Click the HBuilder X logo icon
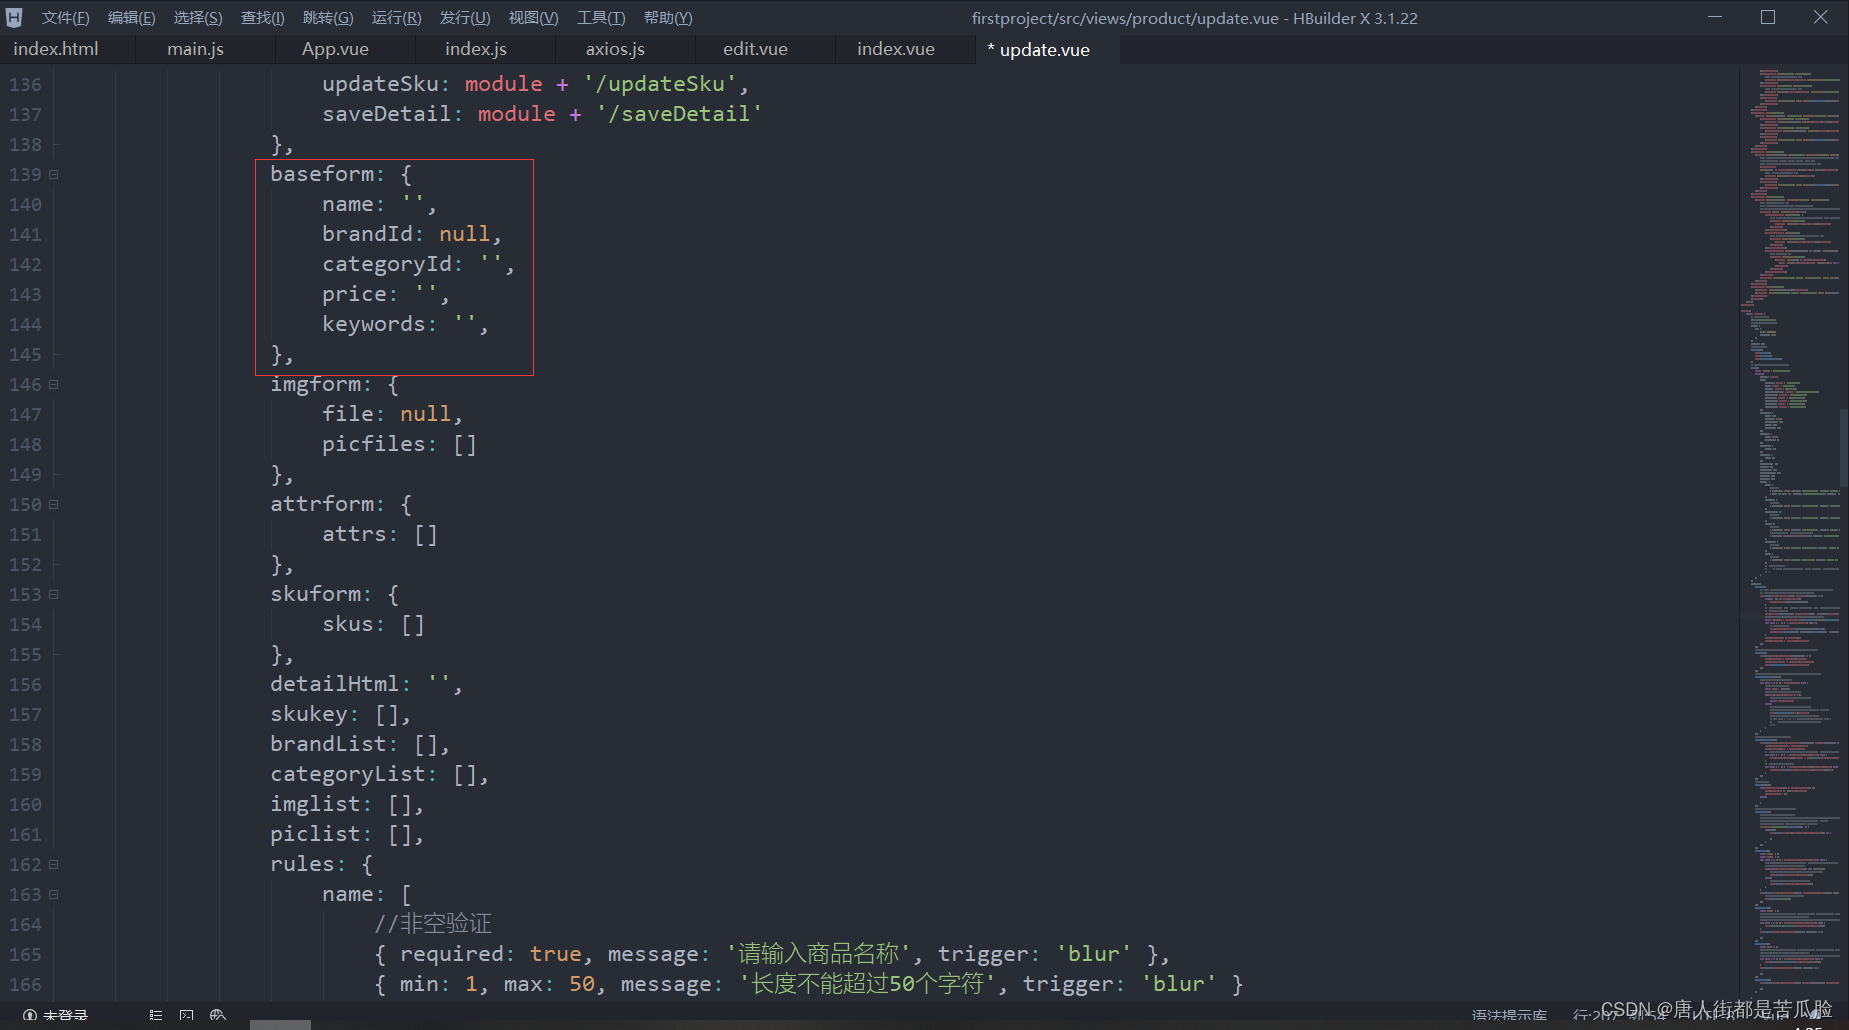Viewport: 1849px width, 1030px height. [14, 17]
